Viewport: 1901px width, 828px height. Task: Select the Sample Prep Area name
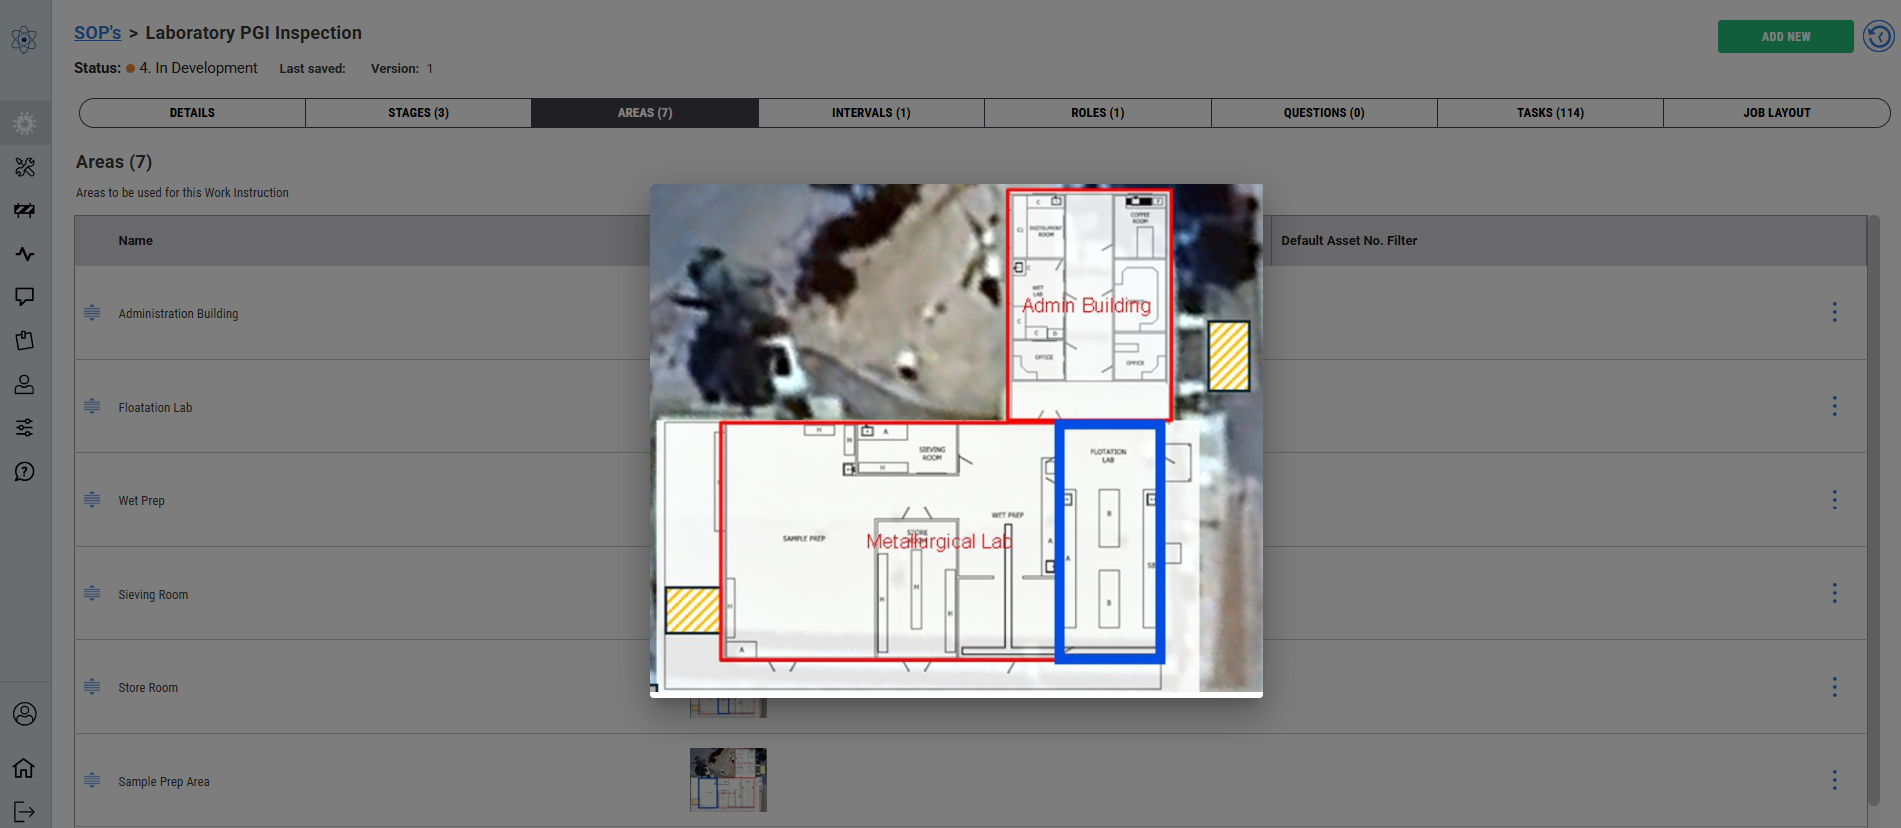164,782
